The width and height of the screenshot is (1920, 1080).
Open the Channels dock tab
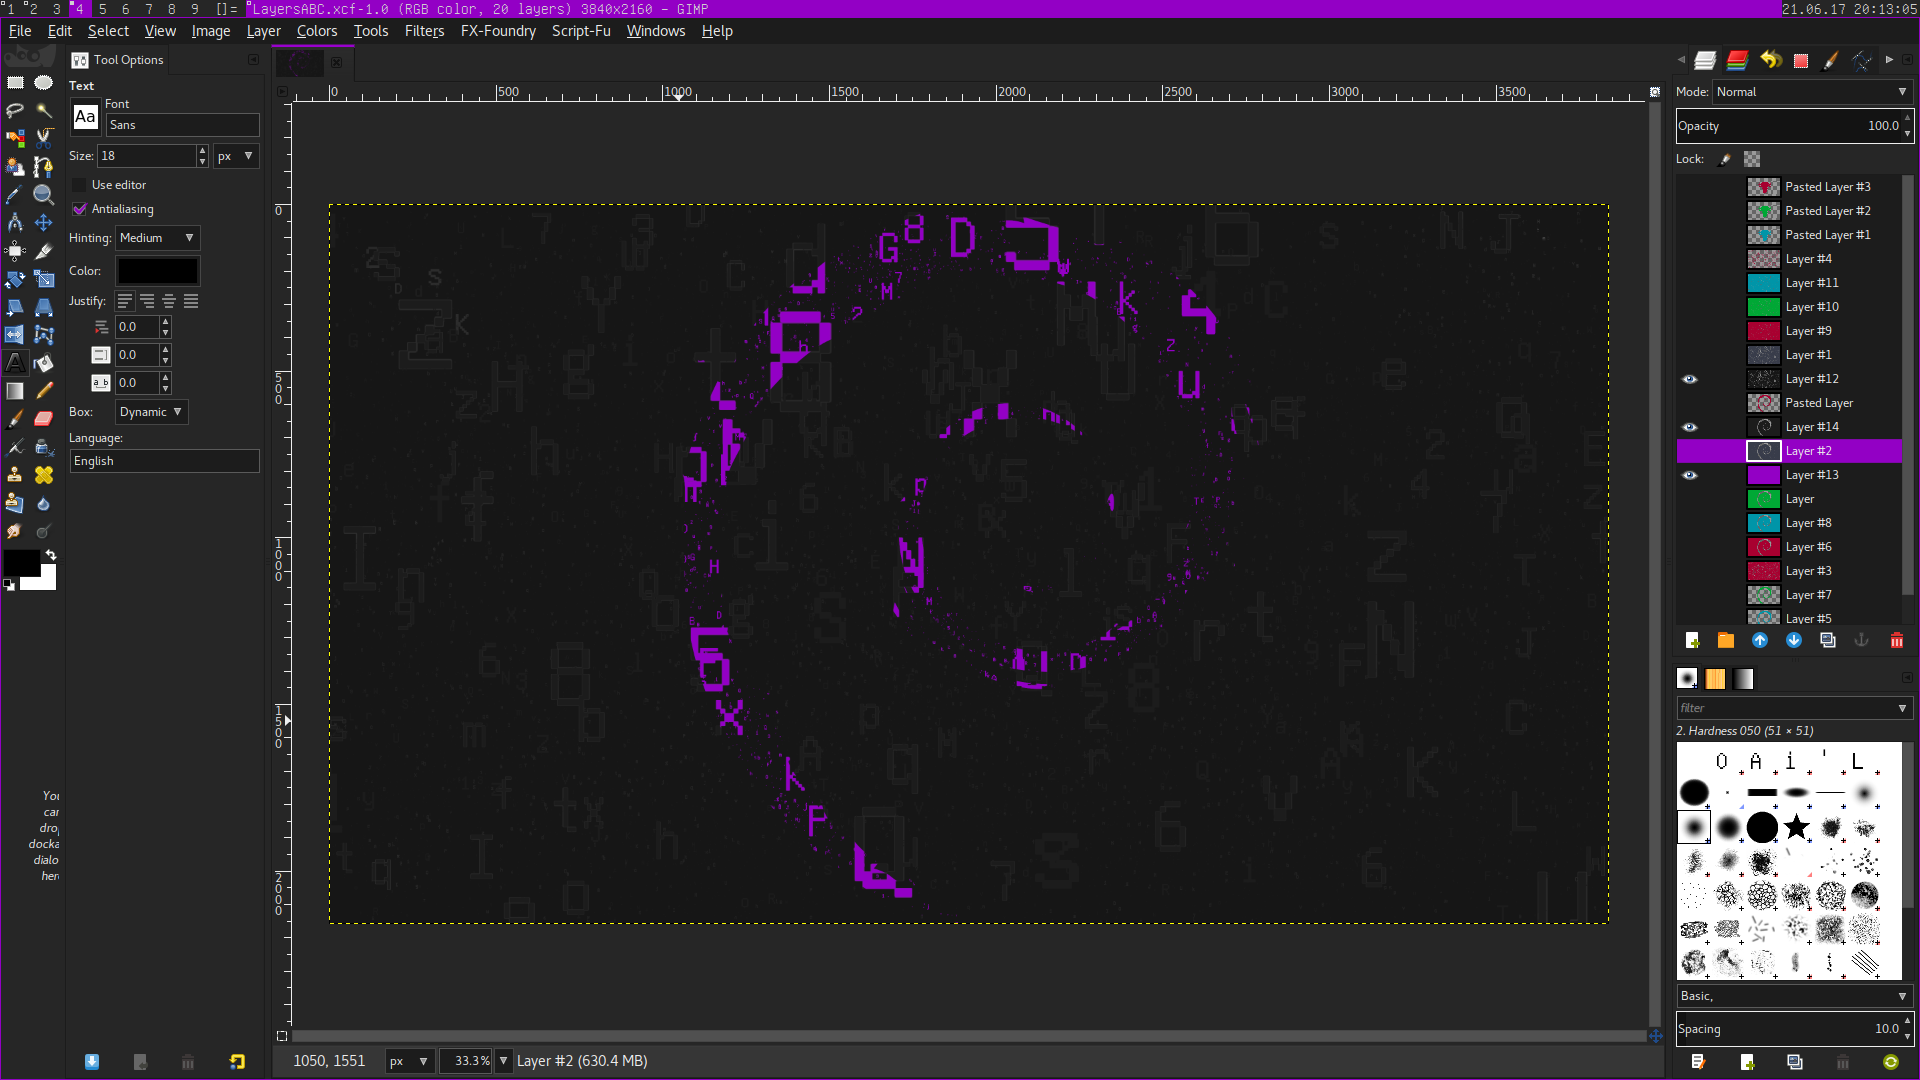tap(1737, 61)
